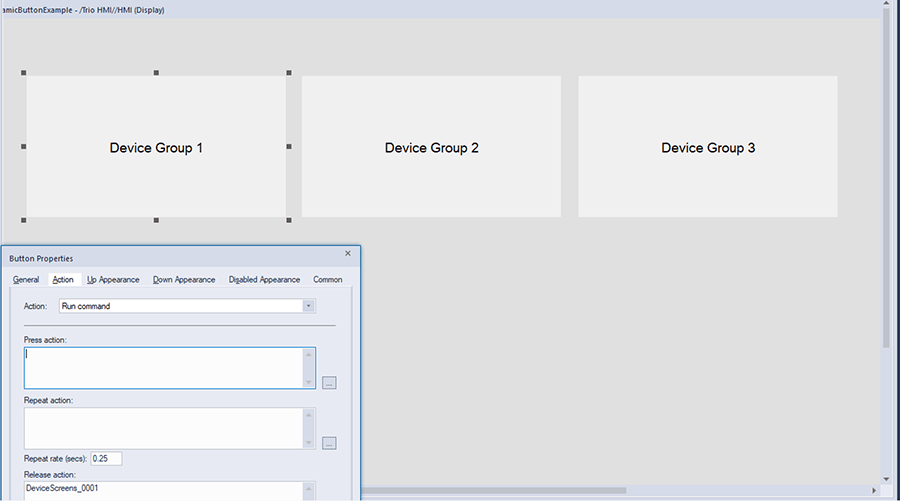
Task: Click inside the Press action text box
Action: (x=164, y=368)
